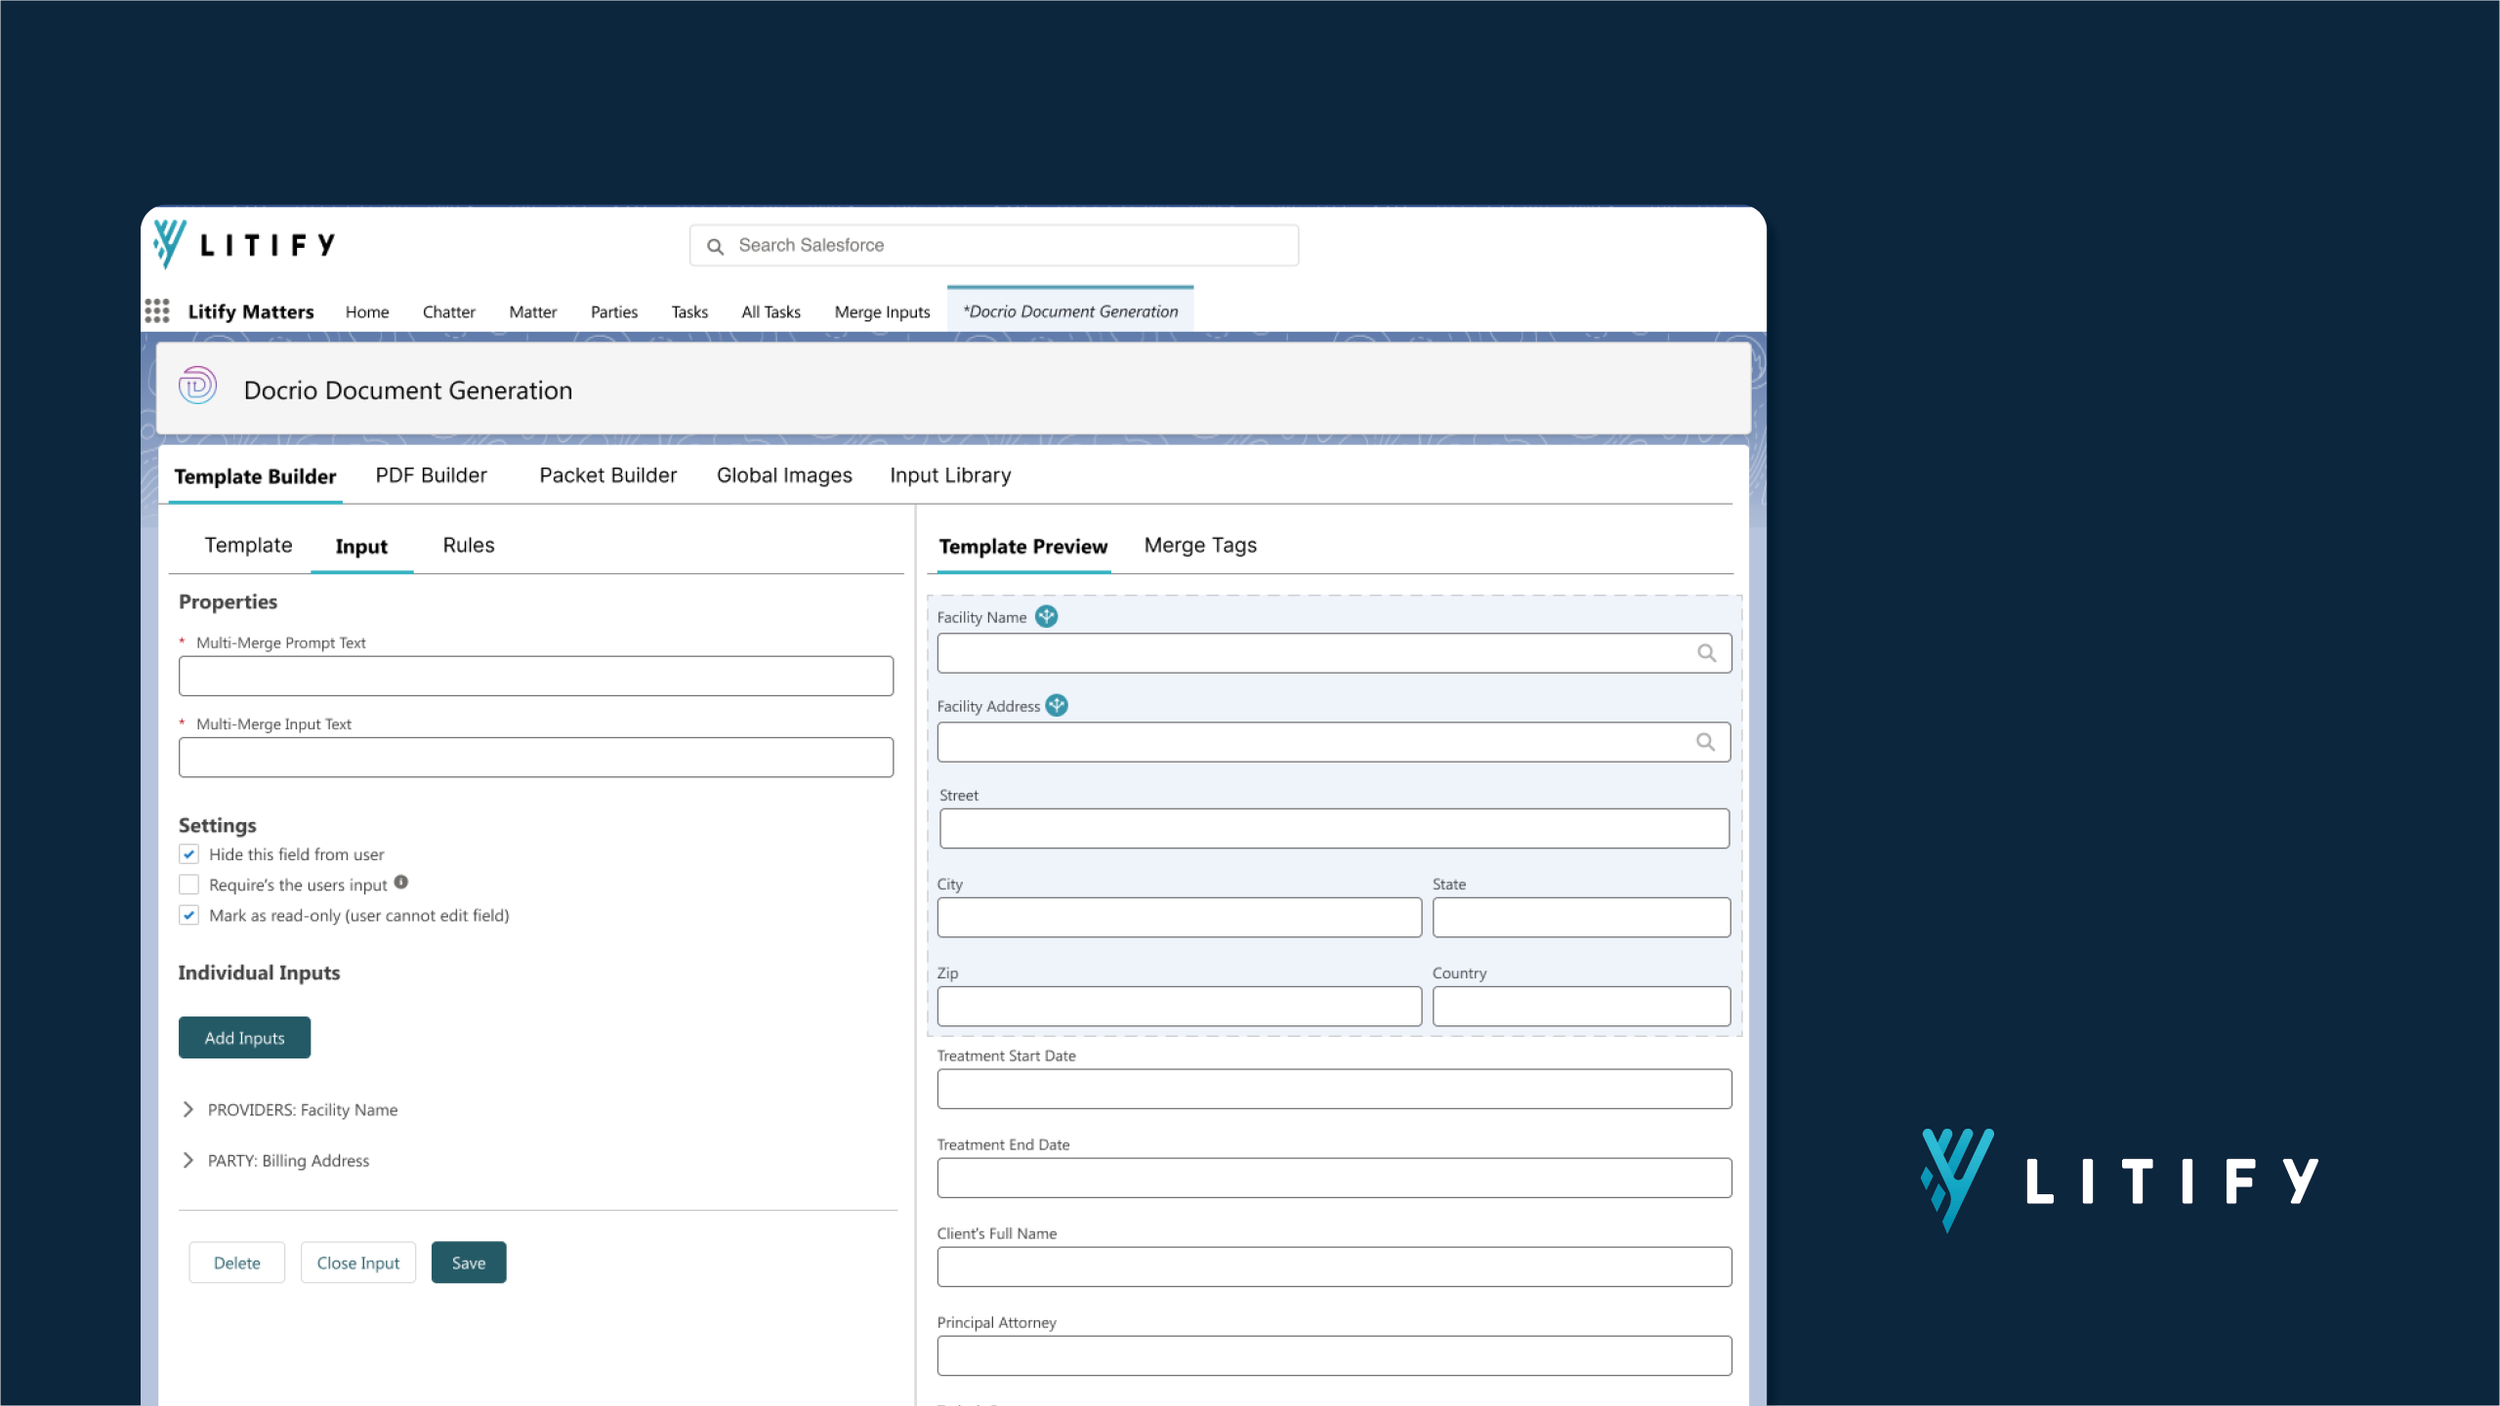2500x1406 pixels.
Task: Enable Require's the users input checkbox
Action: tap(189, 885)
